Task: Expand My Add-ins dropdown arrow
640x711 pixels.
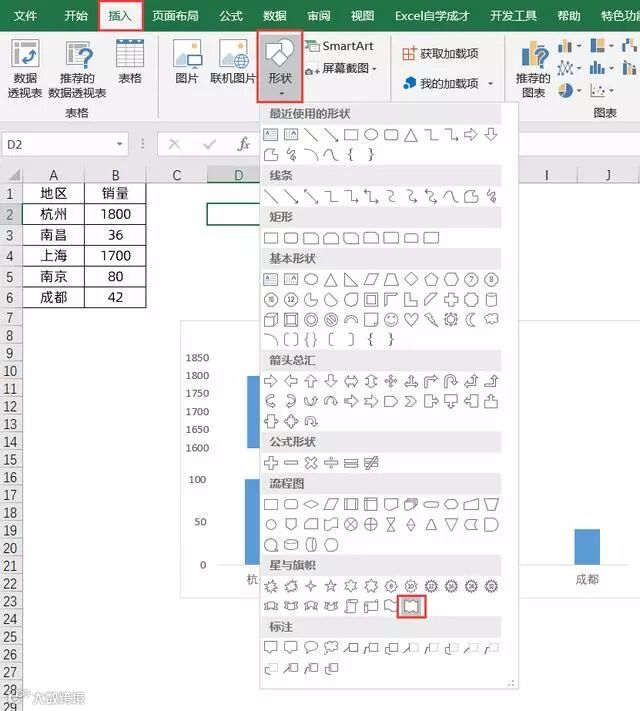Action: pos(490,83)
